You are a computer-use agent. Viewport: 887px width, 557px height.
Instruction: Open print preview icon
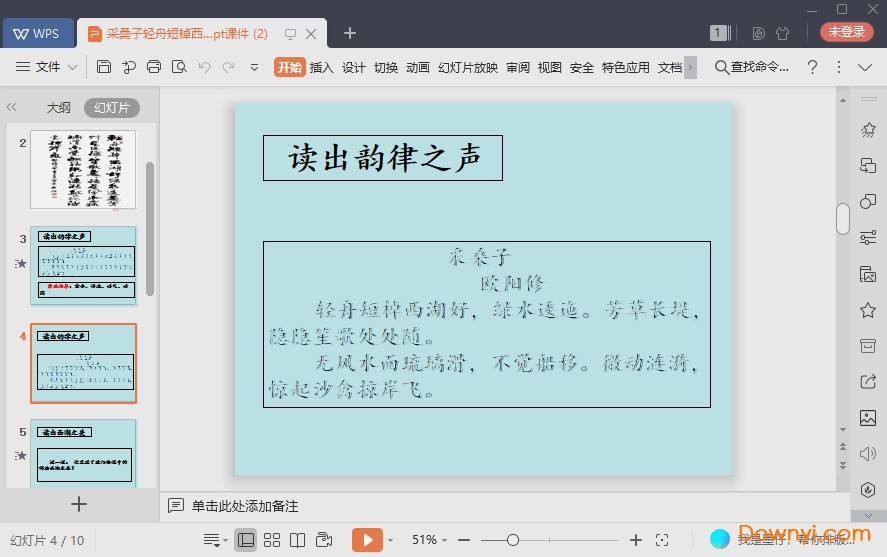179,67
